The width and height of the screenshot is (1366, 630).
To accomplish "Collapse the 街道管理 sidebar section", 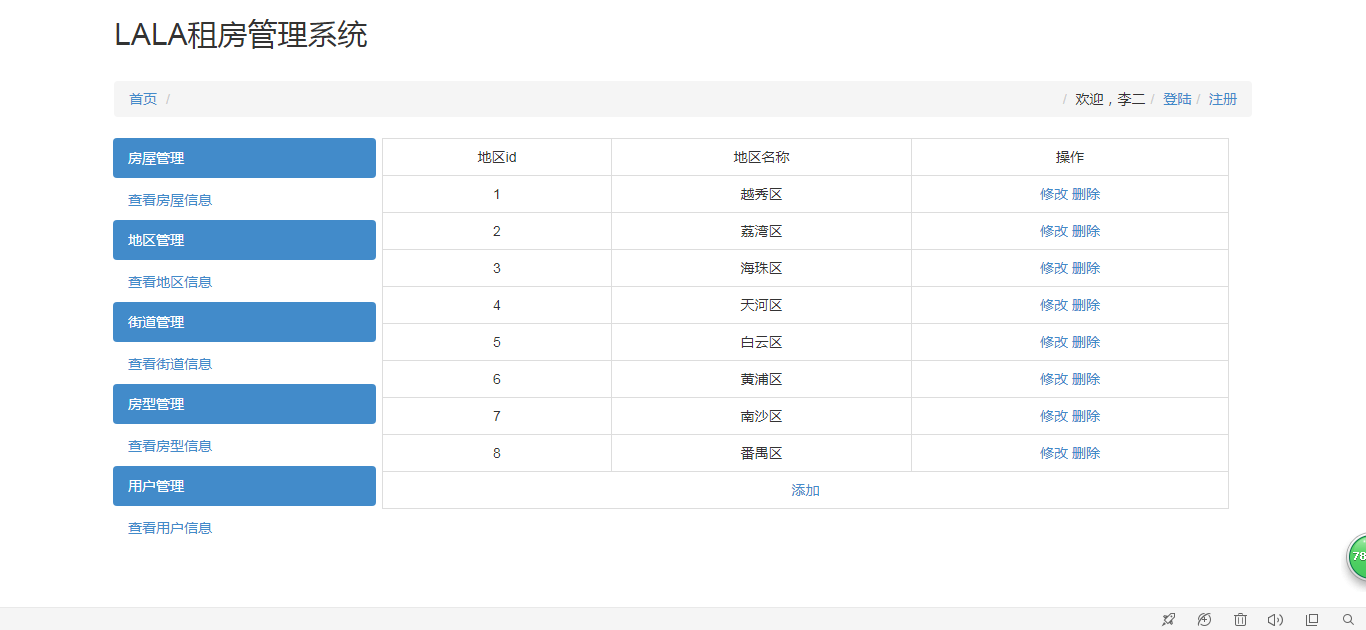I will point(244,322).
